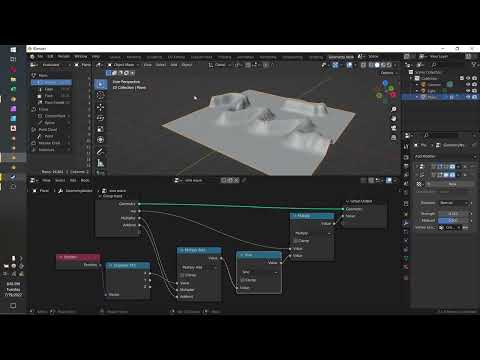480x360 pixels.
Task: Activate the Transform tool in viewport toolbar
Action: 100,140
